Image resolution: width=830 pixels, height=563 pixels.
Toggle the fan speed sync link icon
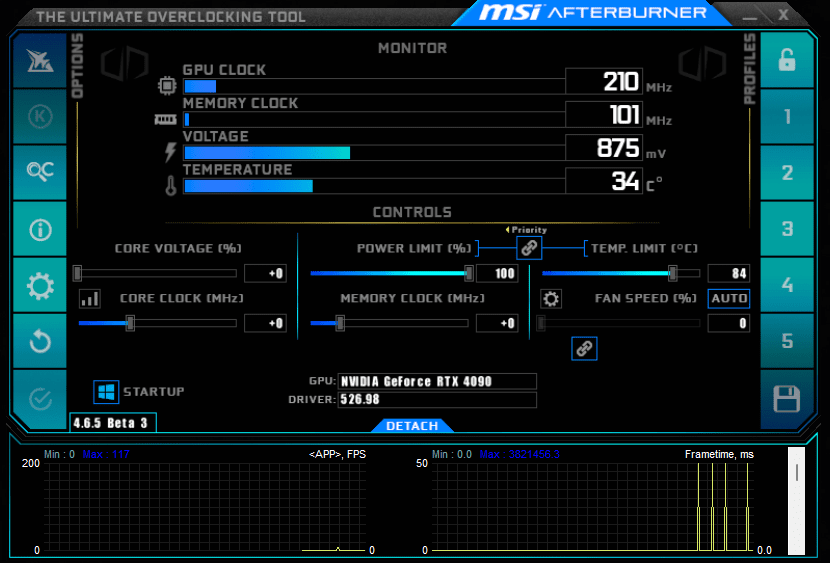584,349
